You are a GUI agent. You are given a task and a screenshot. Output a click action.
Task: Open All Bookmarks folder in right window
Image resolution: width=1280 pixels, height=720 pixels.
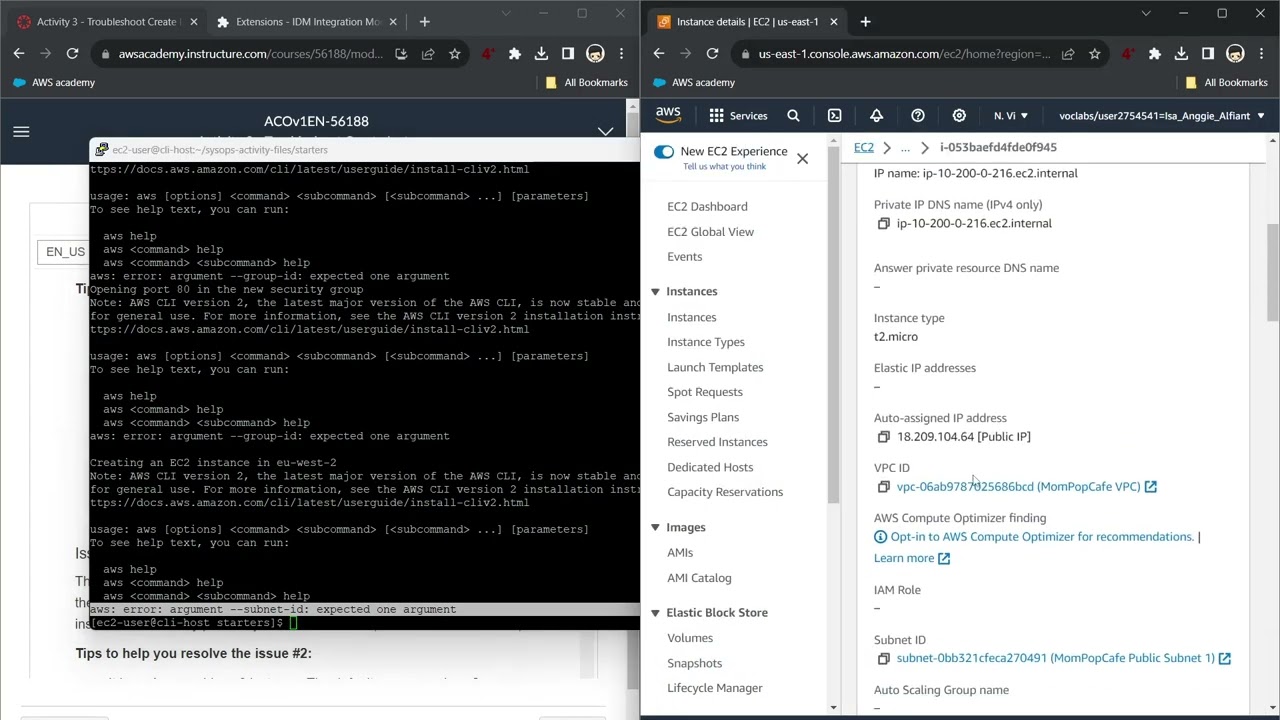[x=1226, y=82]
